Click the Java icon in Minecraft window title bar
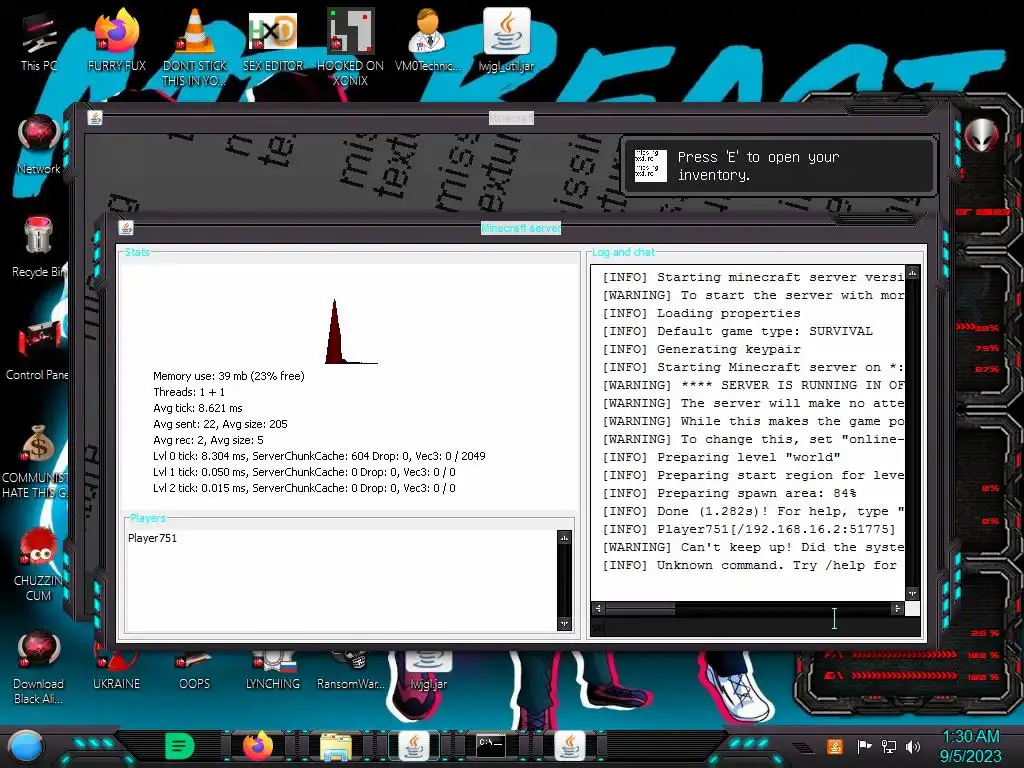 click(95, 118)
